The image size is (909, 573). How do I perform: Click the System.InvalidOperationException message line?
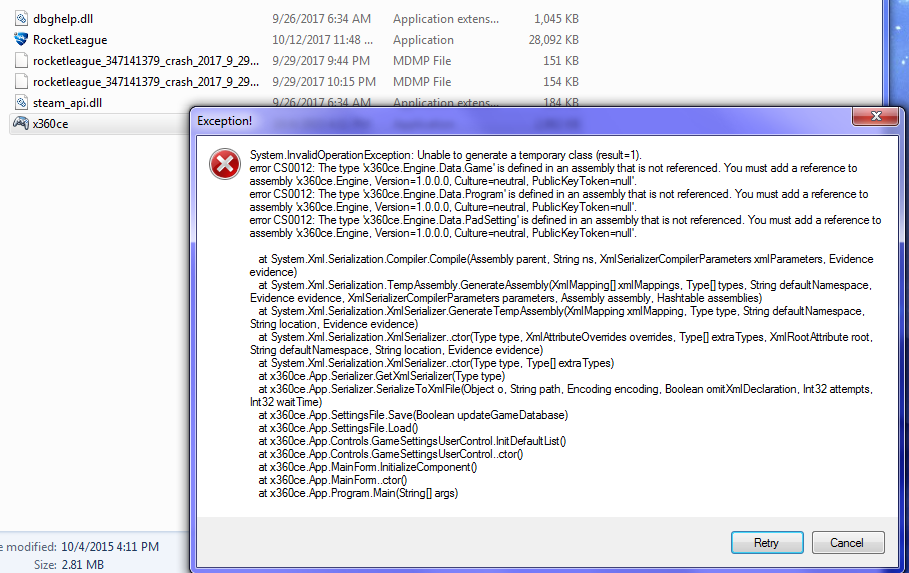click(x=446, y=155)
